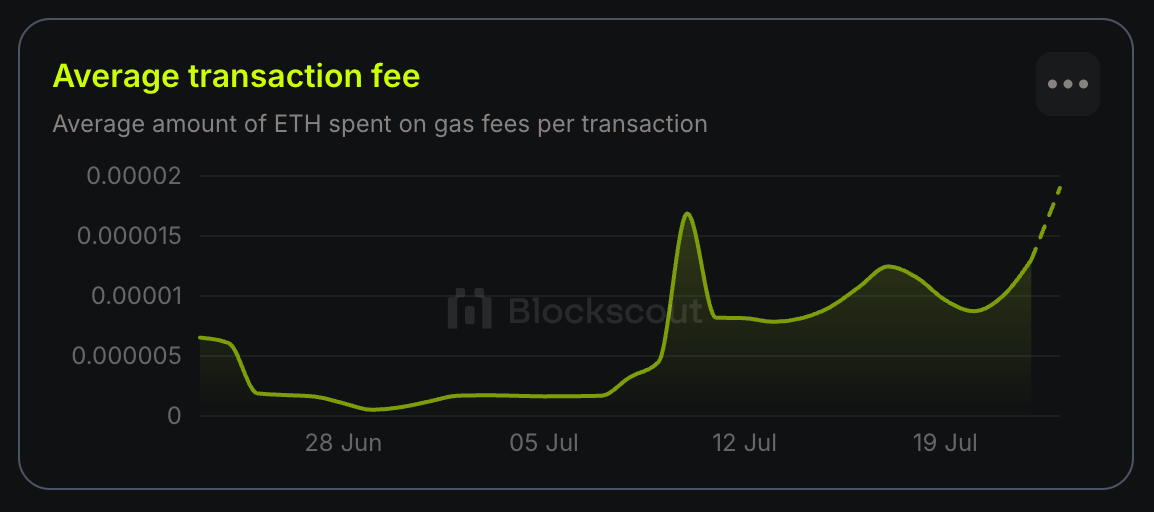The width and height of the screenshot is (1154, 512).
Task: Click the Blockscout watermark logo icon
Action: pyautogui.click(x=470, y=309)
